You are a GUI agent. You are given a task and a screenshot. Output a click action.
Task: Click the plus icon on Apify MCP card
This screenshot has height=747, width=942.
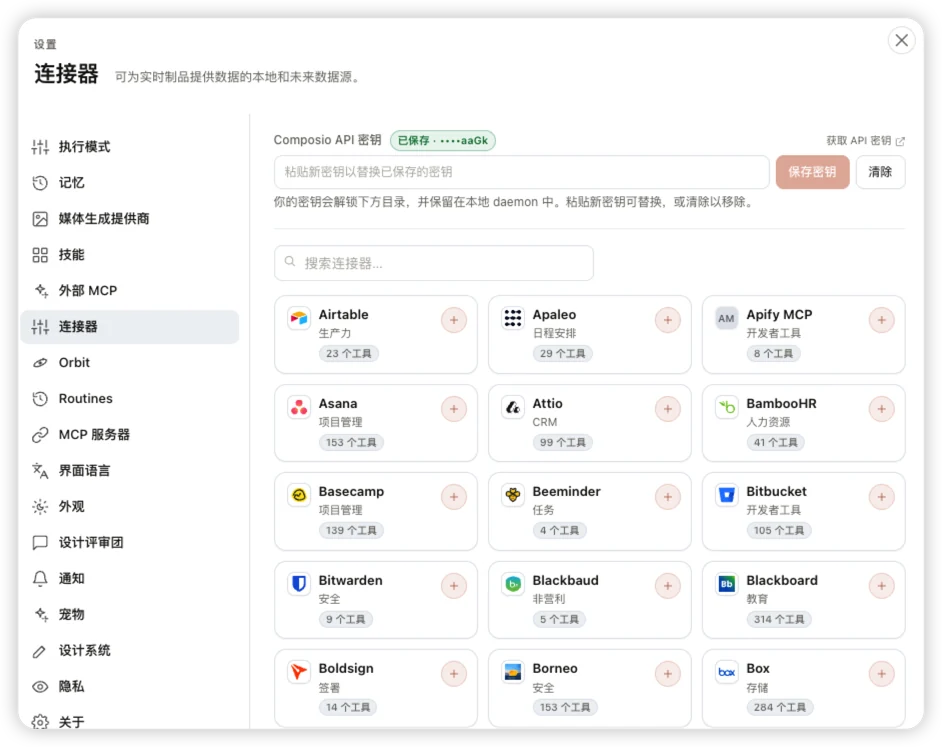(881, 320)
